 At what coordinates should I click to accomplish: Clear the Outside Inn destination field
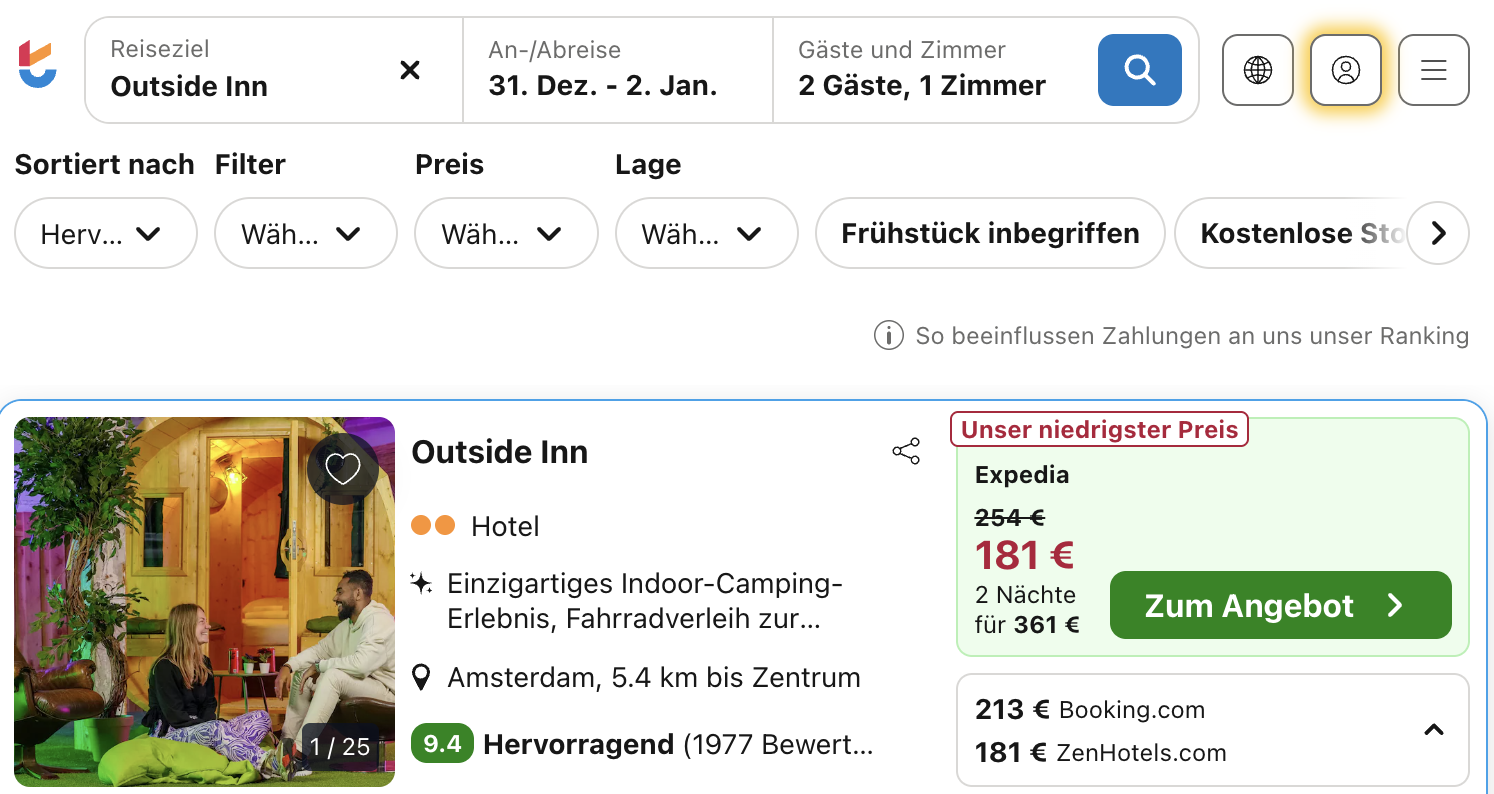point(410,70)
